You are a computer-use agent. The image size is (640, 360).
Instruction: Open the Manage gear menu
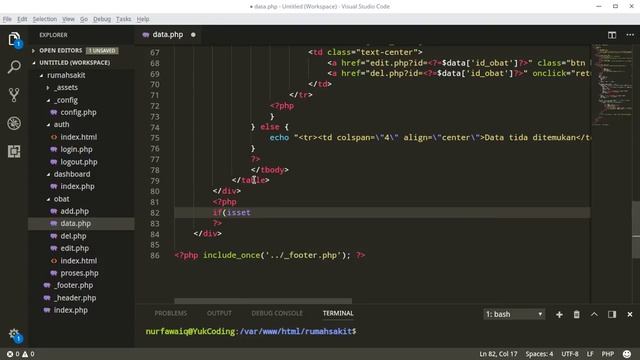tap(14, 335)
